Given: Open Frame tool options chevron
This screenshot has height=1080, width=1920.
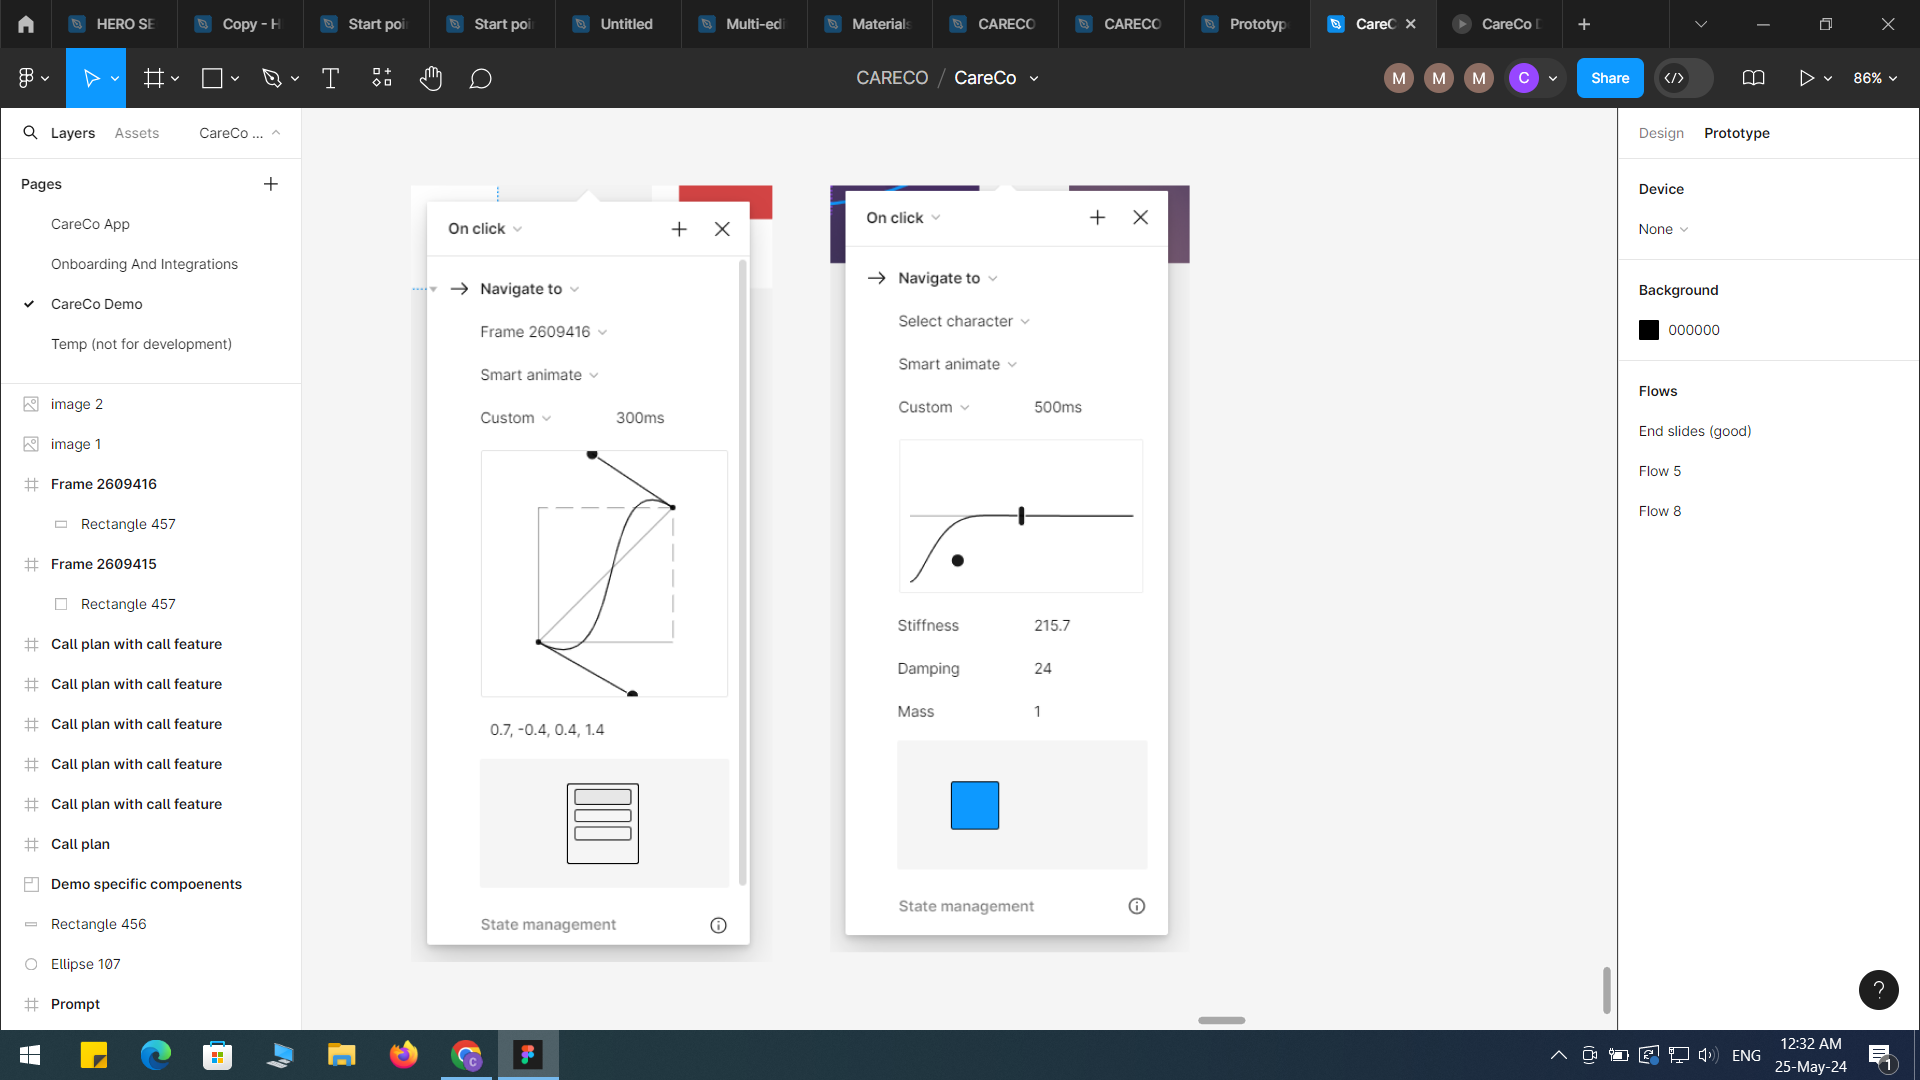Looking at the screenshot, I should coord(175,78).
